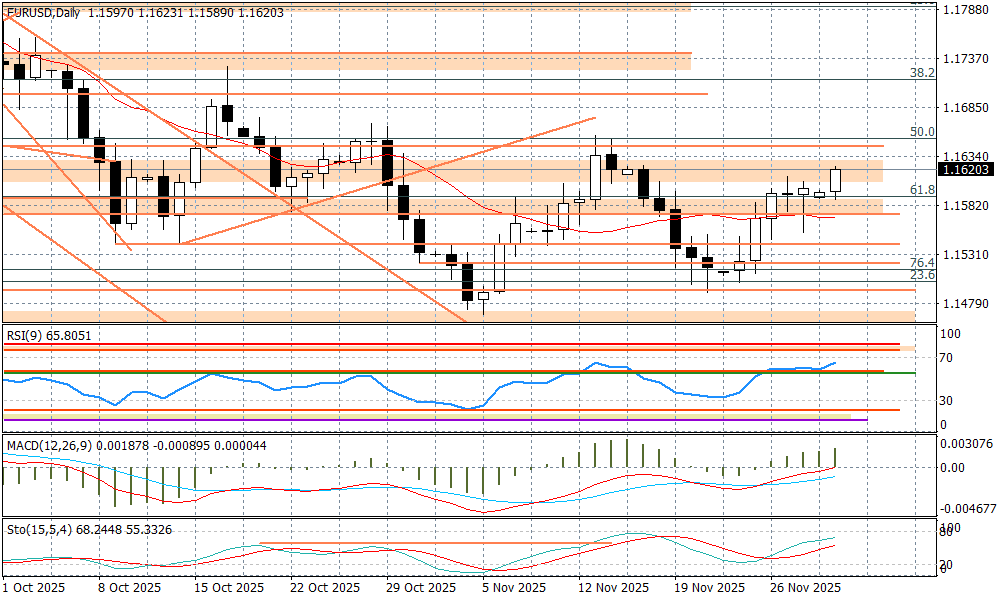Click the 26 Nov 2025 date marker

click(806, 588)
